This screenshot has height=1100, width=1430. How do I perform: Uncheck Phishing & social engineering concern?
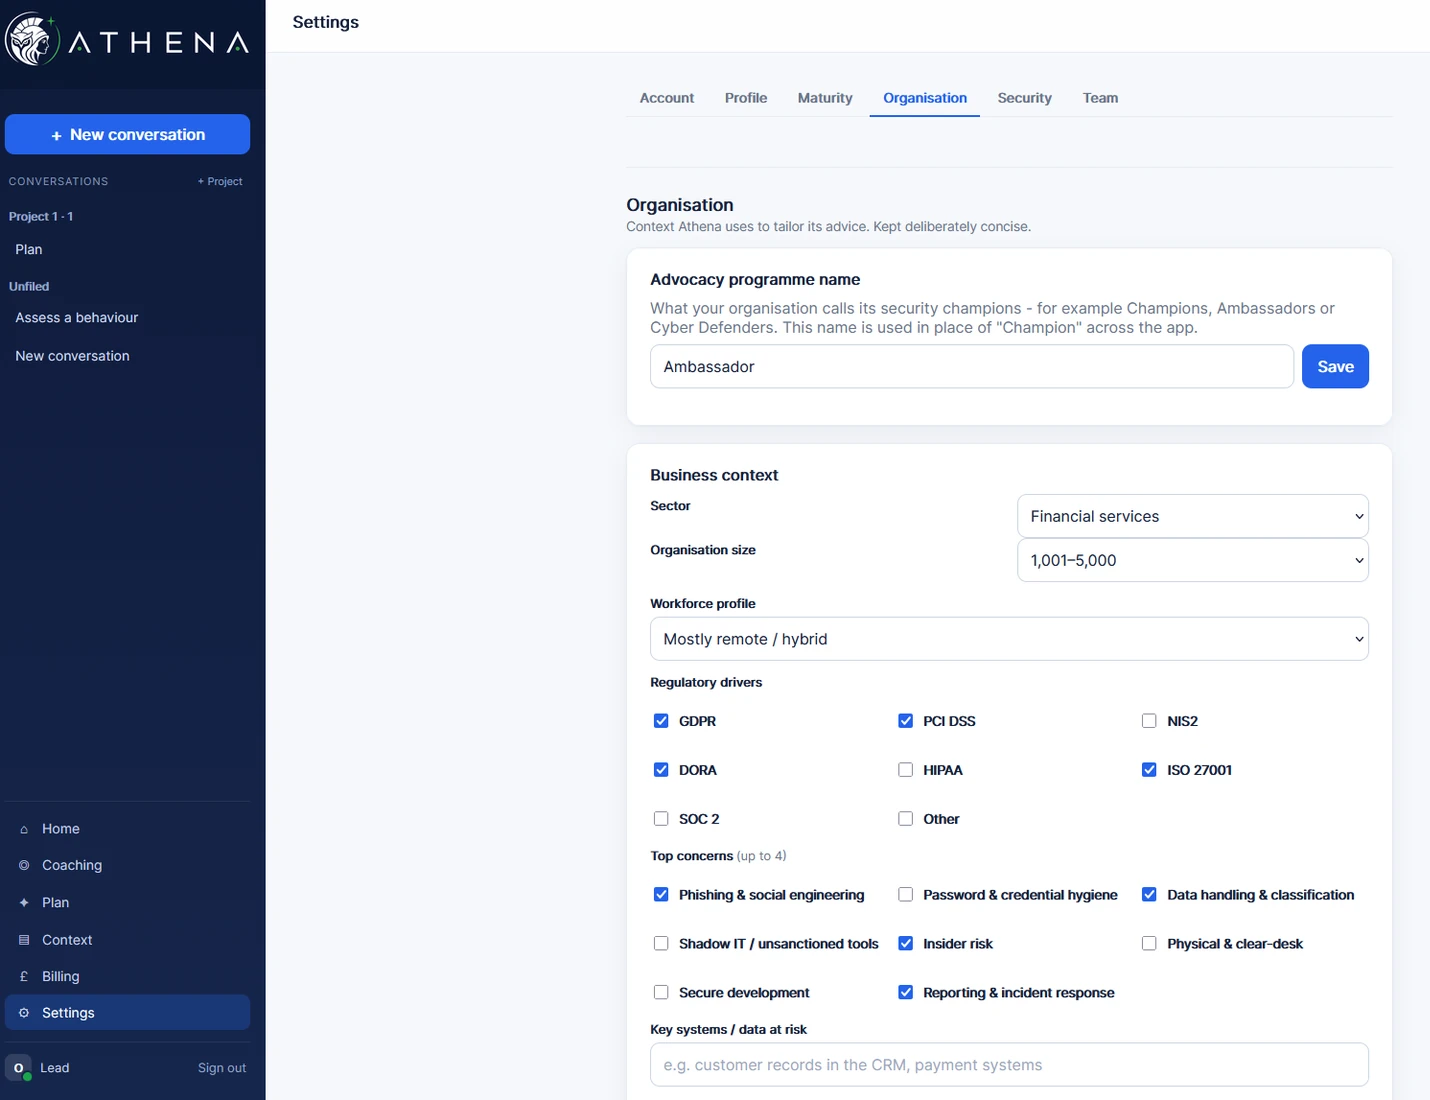click(661, 895)
